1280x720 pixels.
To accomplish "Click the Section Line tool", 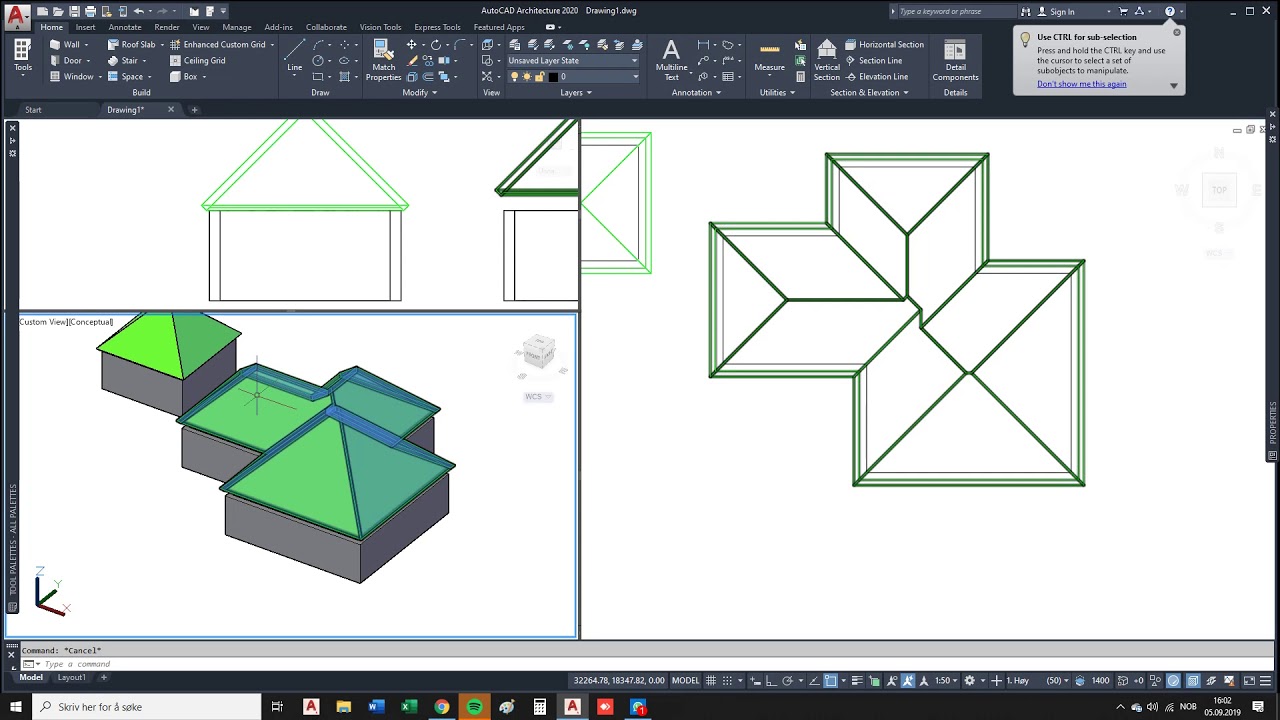I will pos(873,61).
